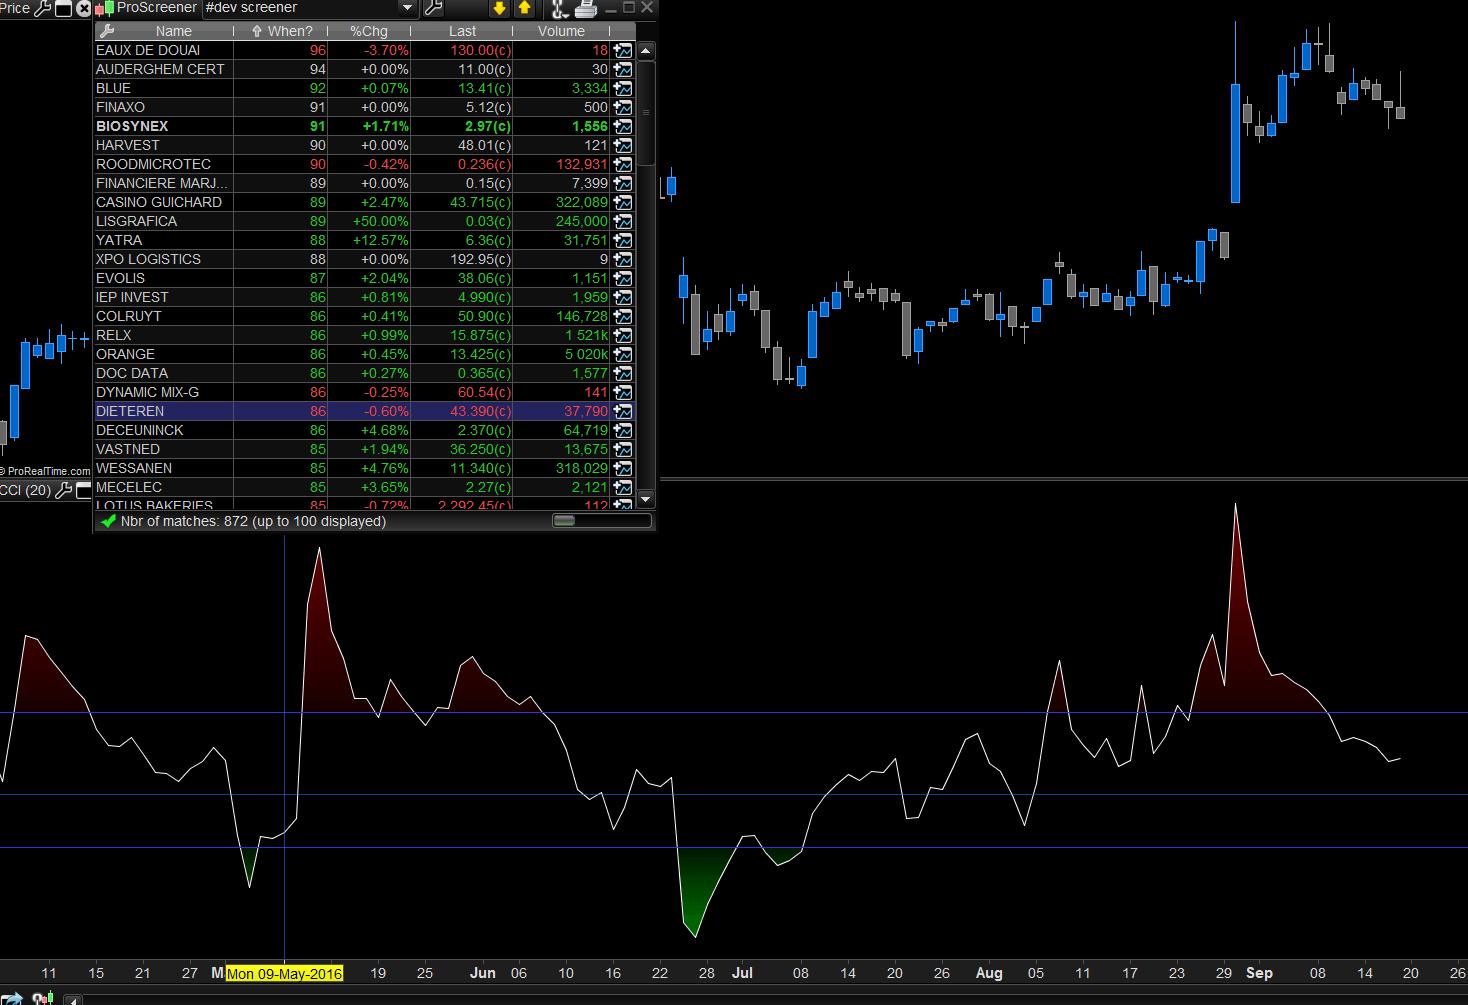
Task: Click the Aug label on the time axis
Action: click(x=989, y=973)
